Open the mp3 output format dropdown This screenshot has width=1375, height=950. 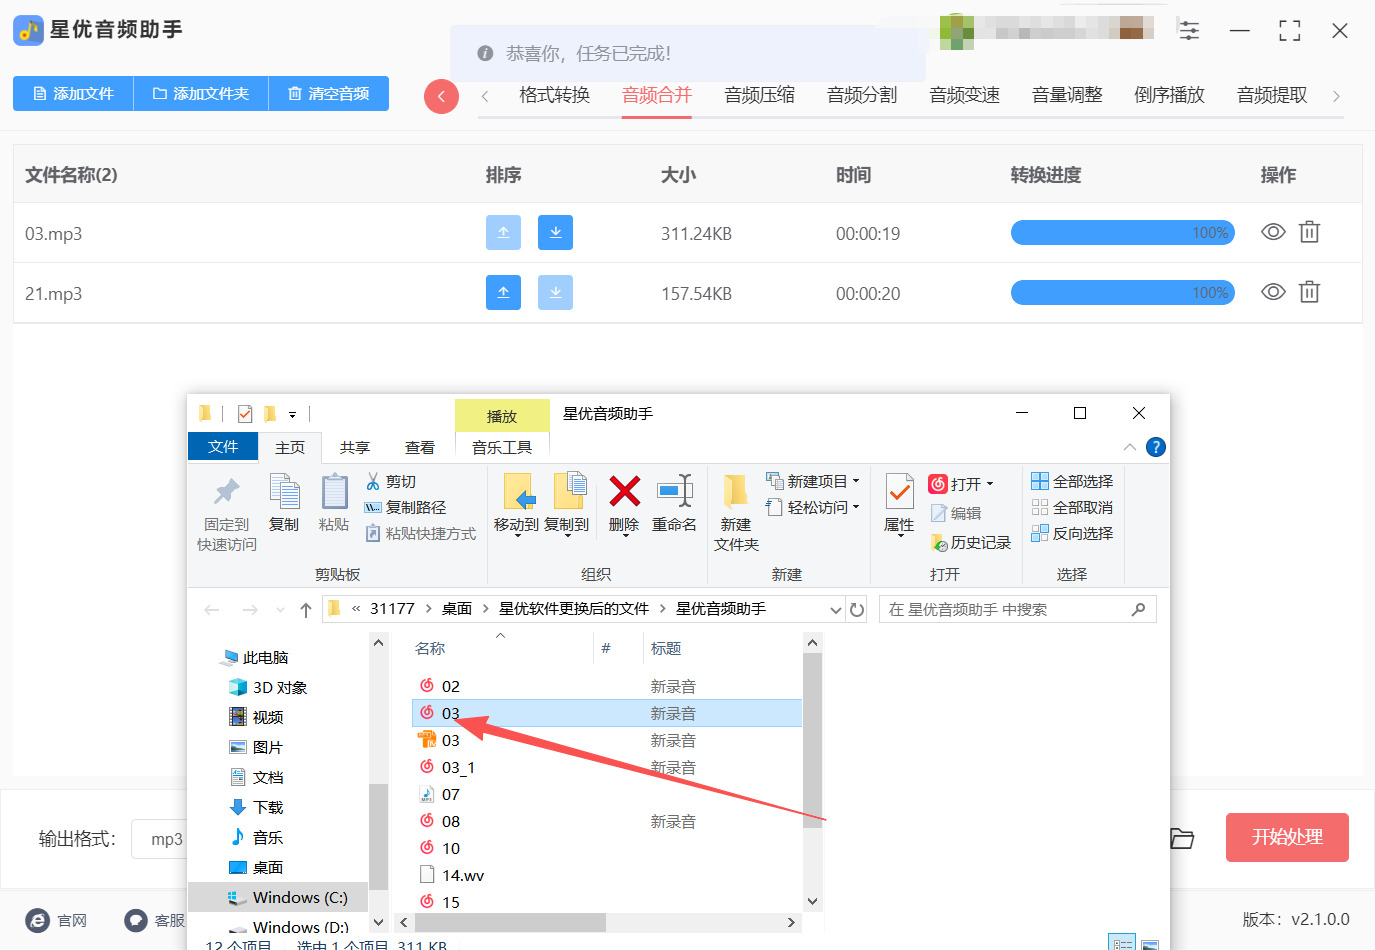tap(166, 838)
